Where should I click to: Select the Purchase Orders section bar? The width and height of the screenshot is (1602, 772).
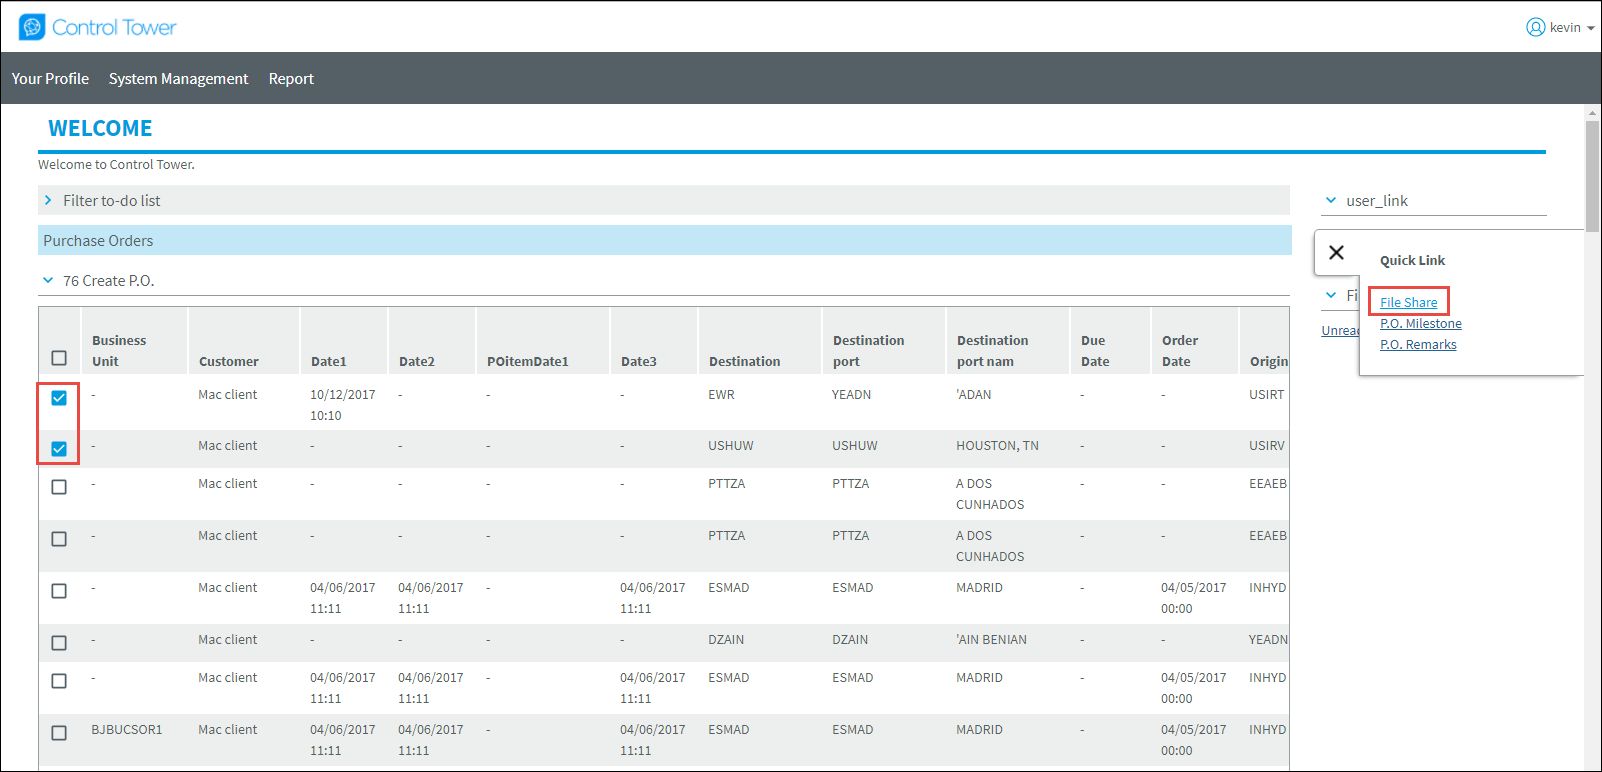664,240
